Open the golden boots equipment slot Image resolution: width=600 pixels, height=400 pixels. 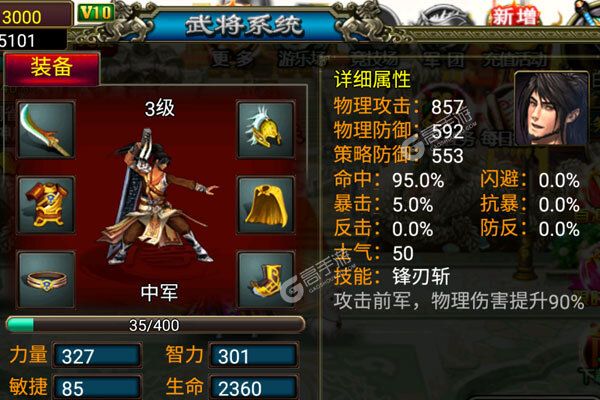266,280
